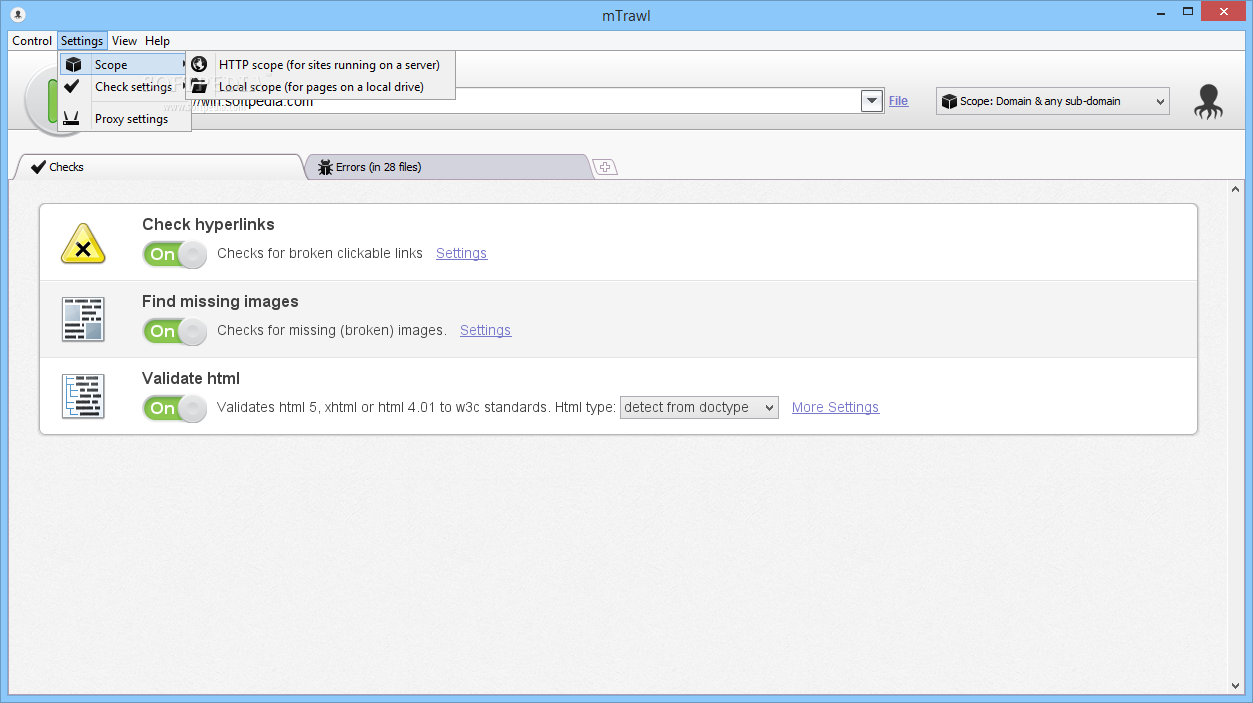
Task: Click the checkmark icon beside Check settings
Action: tap(72, 87)
